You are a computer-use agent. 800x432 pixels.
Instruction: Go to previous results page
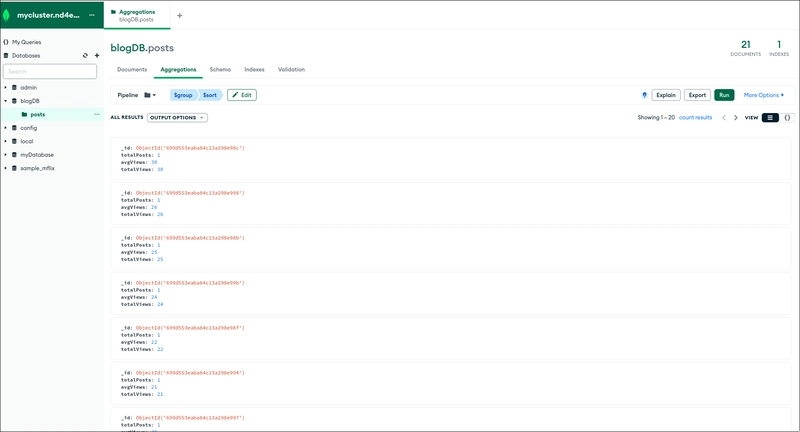724,118
